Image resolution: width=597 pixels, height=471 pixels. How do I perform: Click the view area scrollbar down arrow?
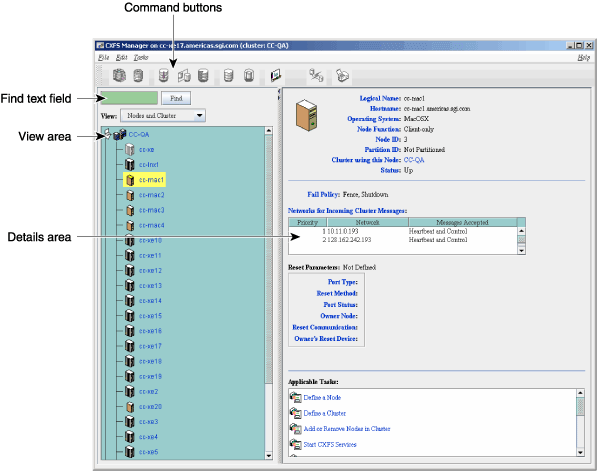click(x=269, y=455)
